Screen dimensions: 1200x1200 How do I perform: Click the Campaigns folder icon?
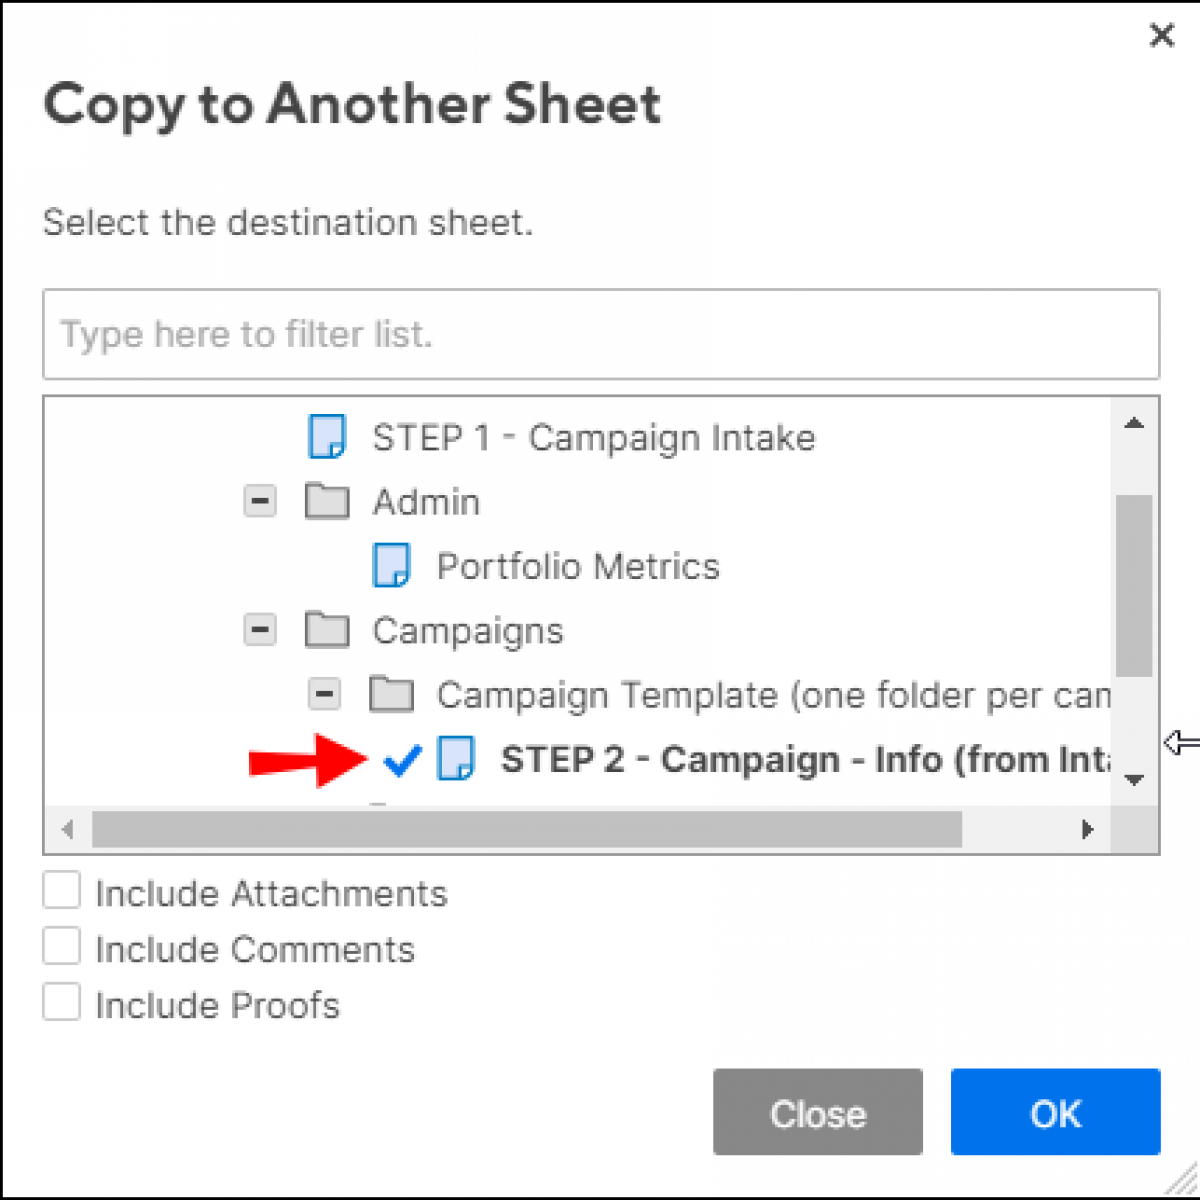(326, 630)
